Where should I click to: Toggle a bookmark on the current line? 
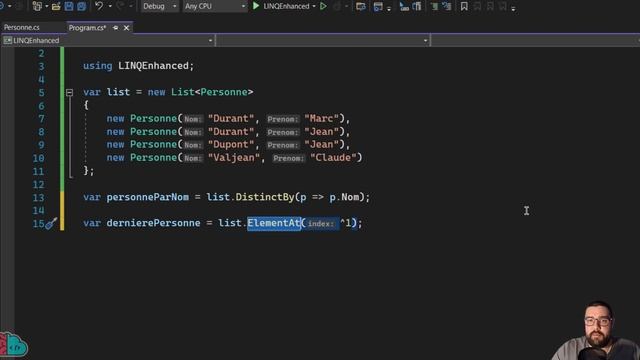click(x=464, y=6)
